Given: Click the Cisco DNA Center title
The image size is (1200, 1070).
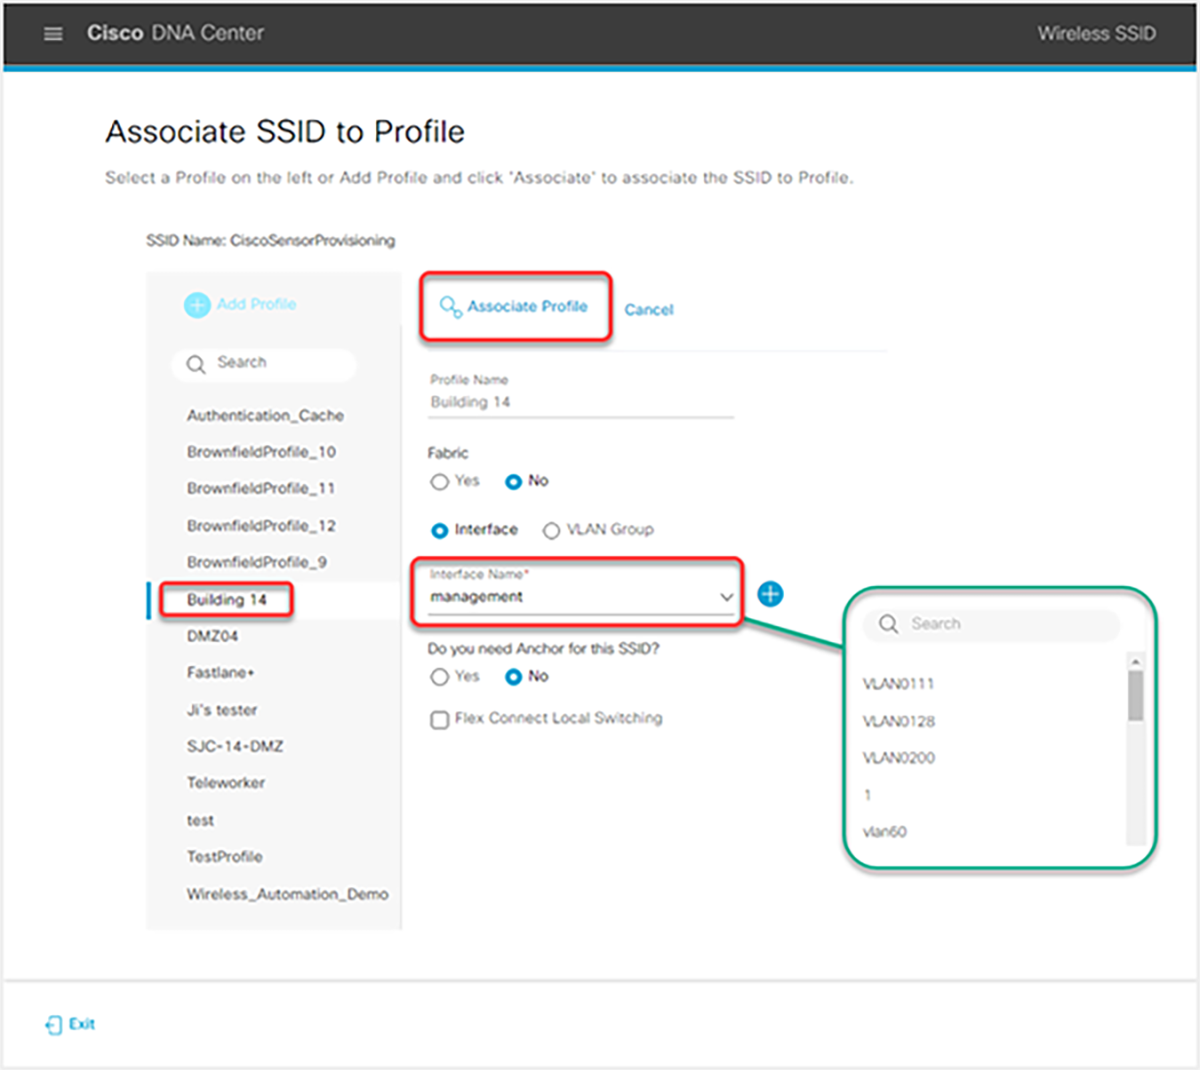Looking at the screenshot, I should point(175,33).
